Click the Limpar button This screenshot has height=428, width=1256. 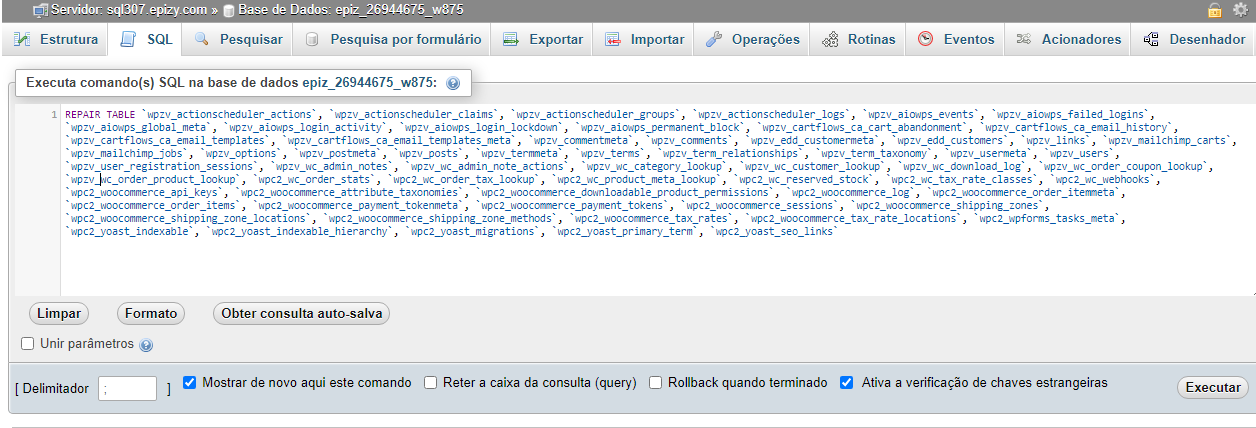point(58,313)
